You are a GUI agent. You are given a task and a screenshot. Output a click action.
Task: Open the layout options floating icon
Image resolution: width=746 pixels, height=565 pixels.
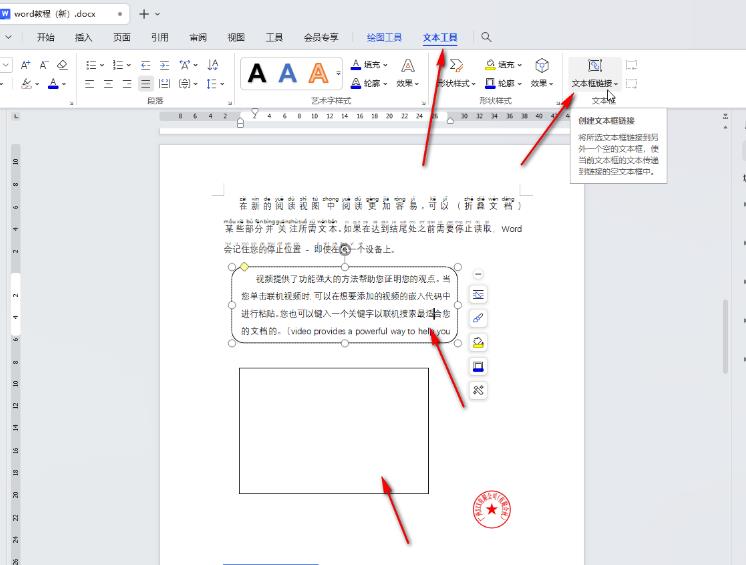pyautogui.click(x=478, y=294)
